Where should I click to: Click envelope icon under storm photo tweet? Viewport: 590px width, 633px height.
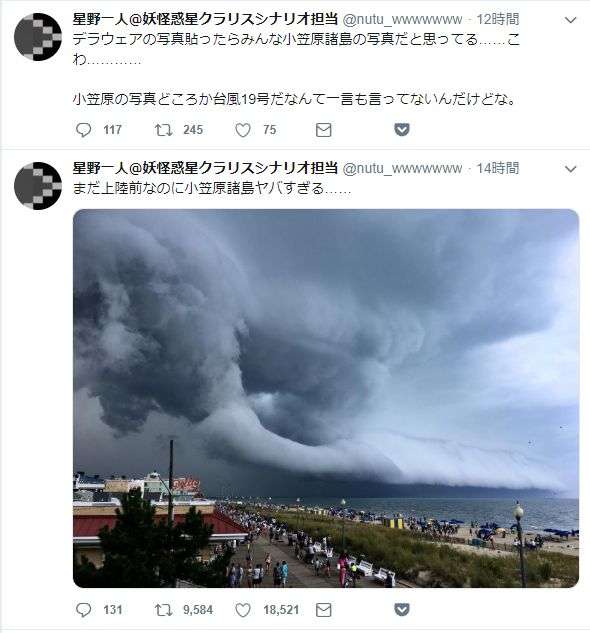[323, 610]
